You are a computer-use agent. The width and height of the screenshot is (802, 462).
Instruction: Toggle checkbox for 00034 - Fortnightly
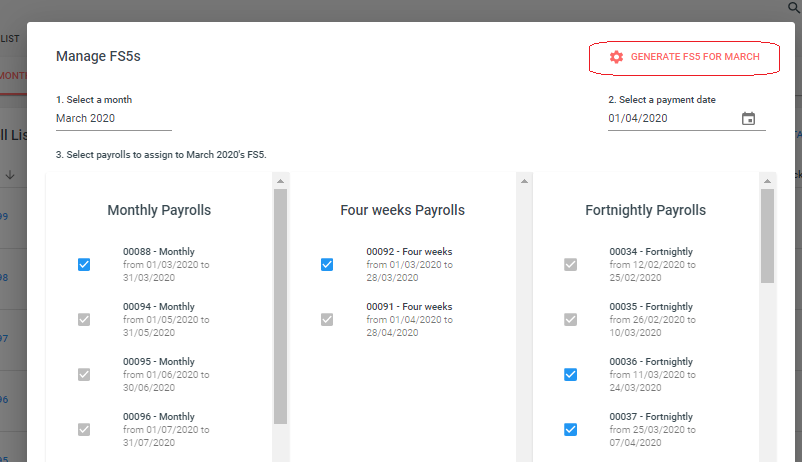570,265
